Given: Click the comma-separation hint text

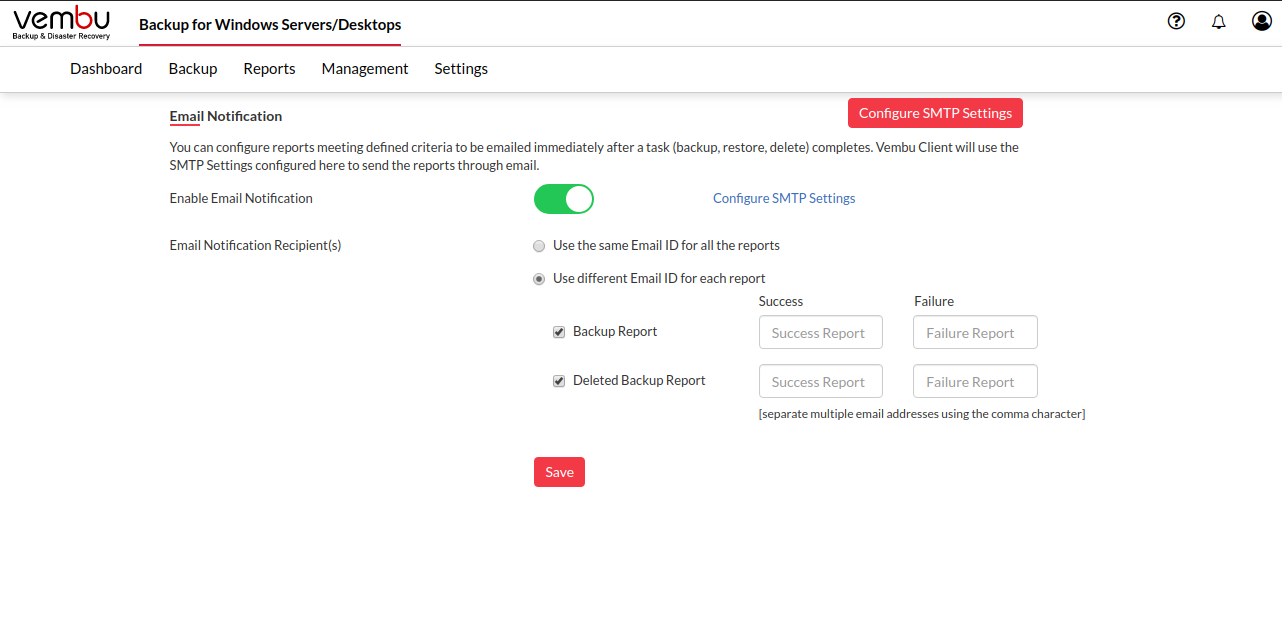Looking at the screenshot, I should coord(922,413).
